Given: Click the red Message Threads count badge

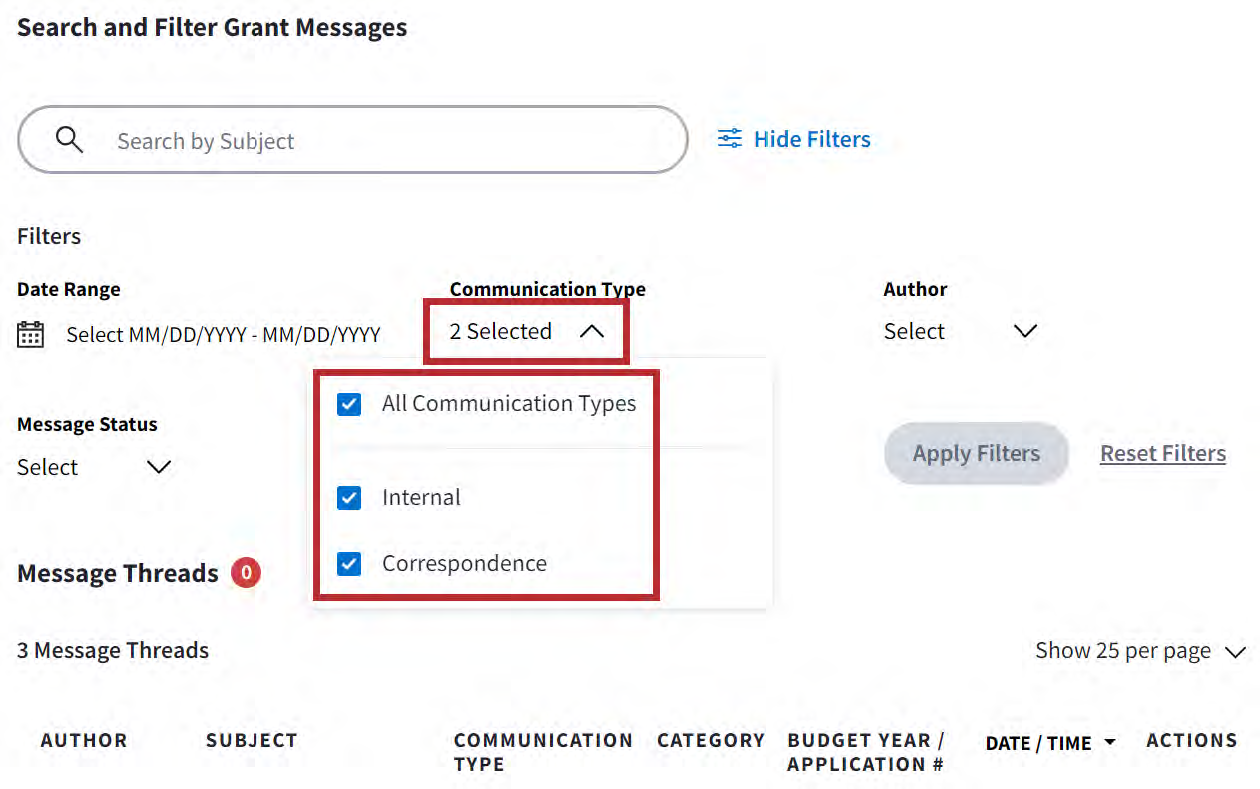Looking at the screenshot, I should click(246, 573).
